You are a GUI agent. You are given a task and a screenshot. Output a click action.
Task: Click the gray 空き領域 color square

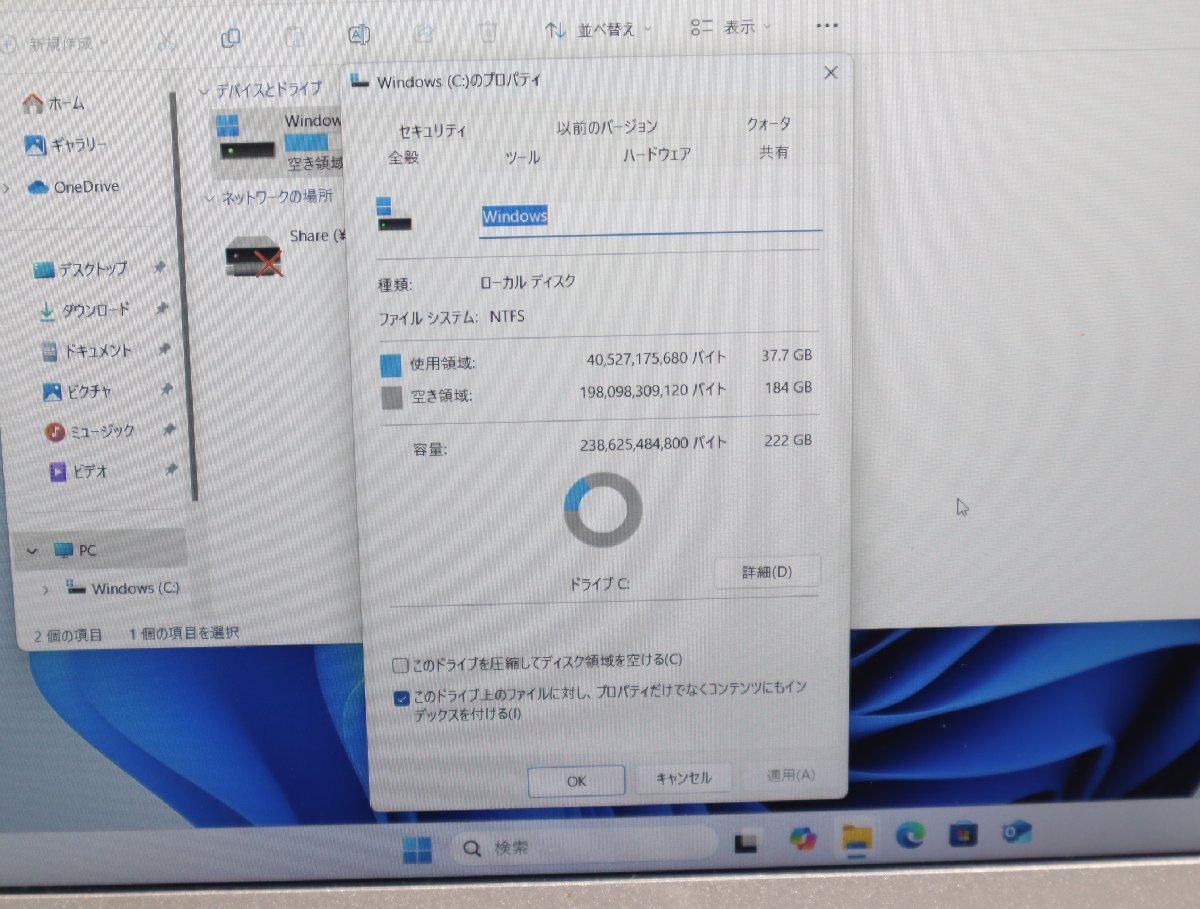(392, 398)
